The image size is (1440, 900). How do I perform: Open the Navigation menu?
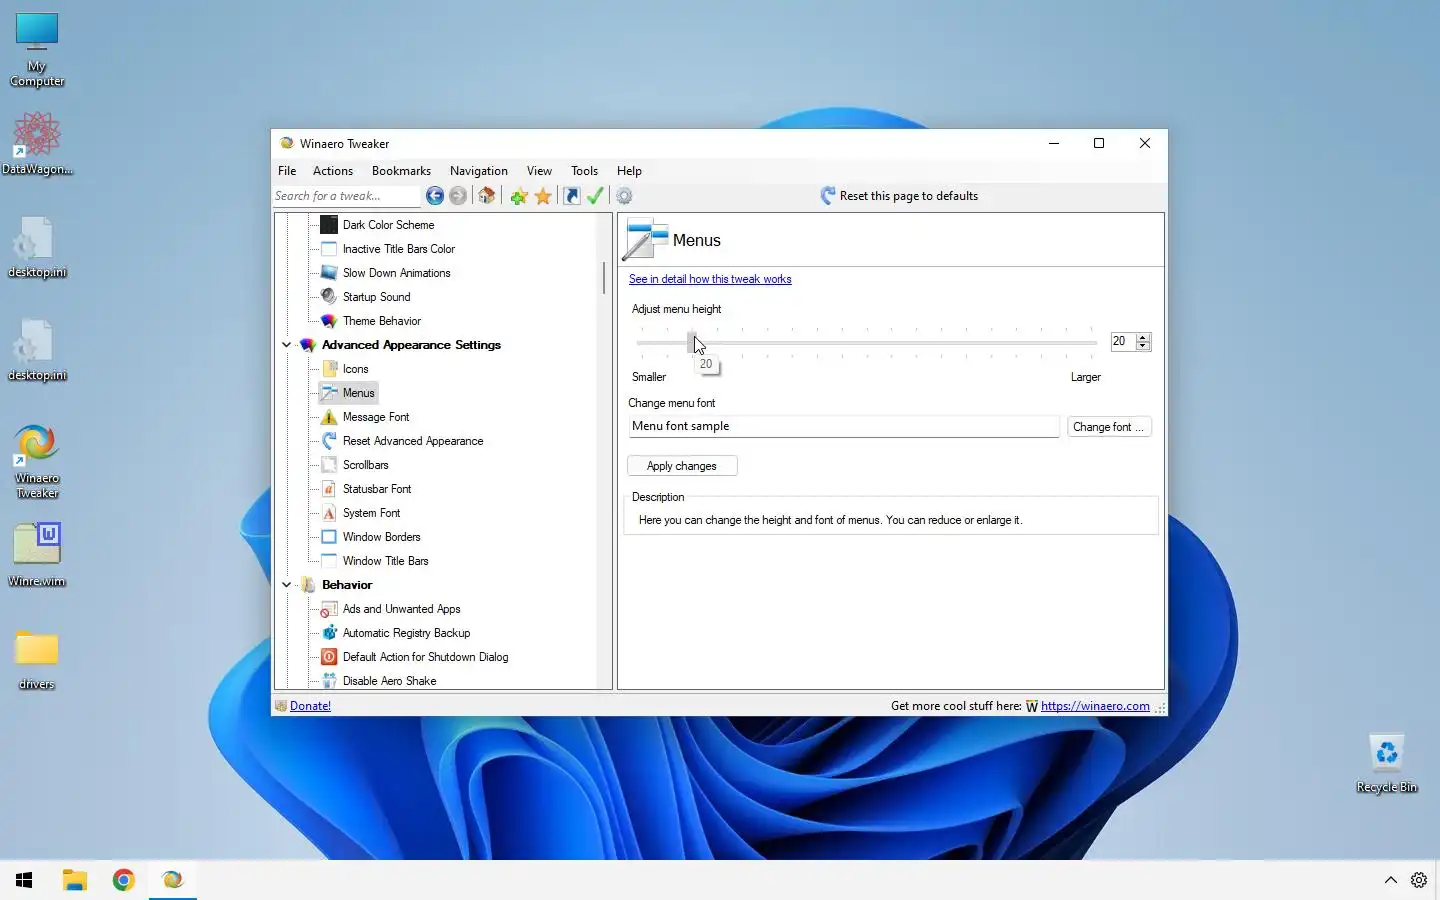point(479,171)
